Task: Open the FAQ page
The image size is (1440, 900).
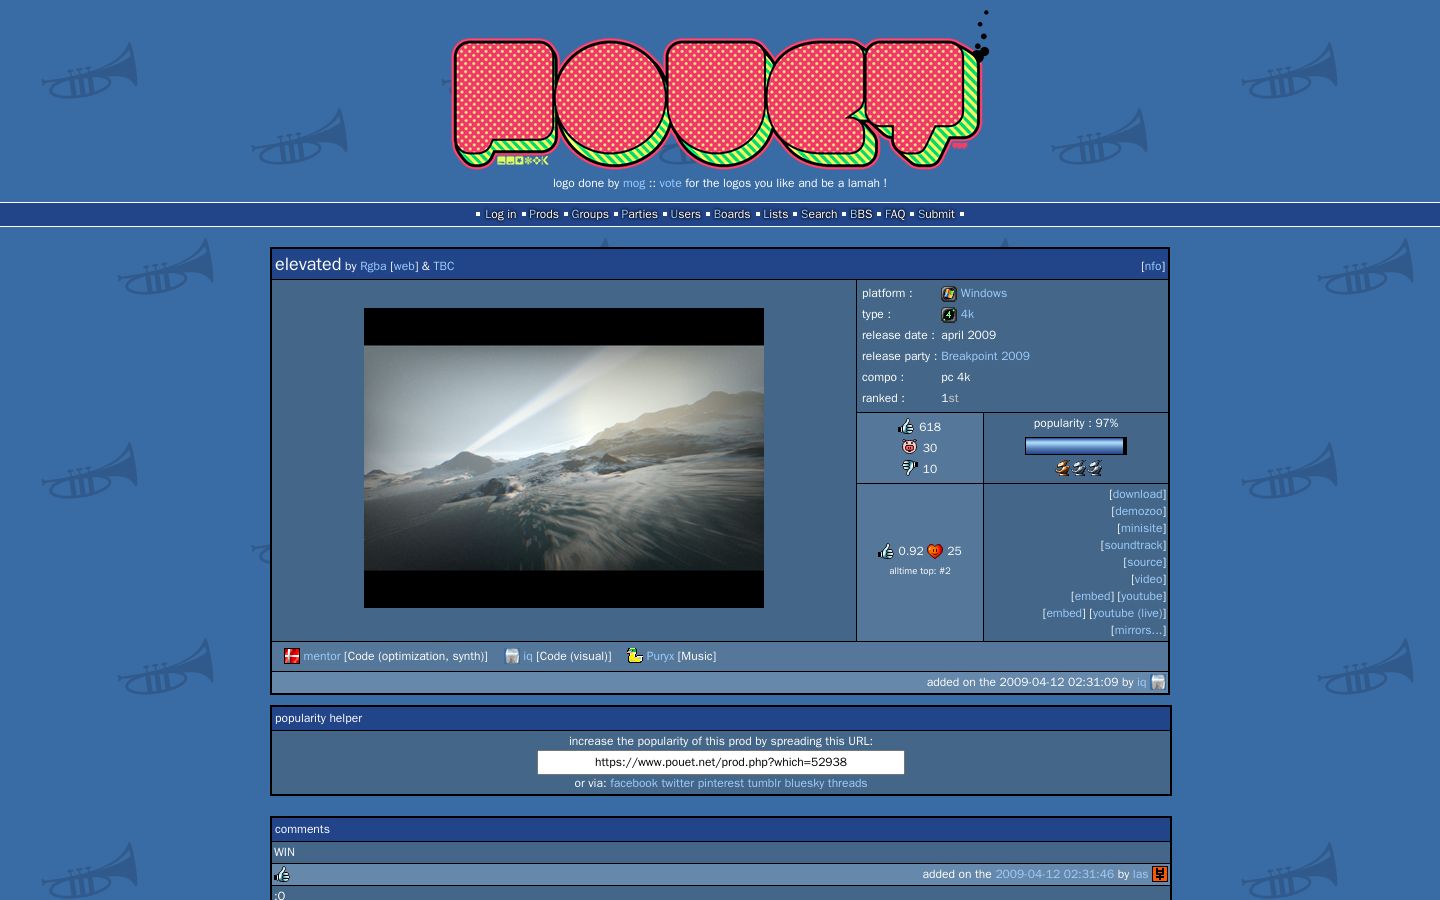Action: tap(895, 214)
